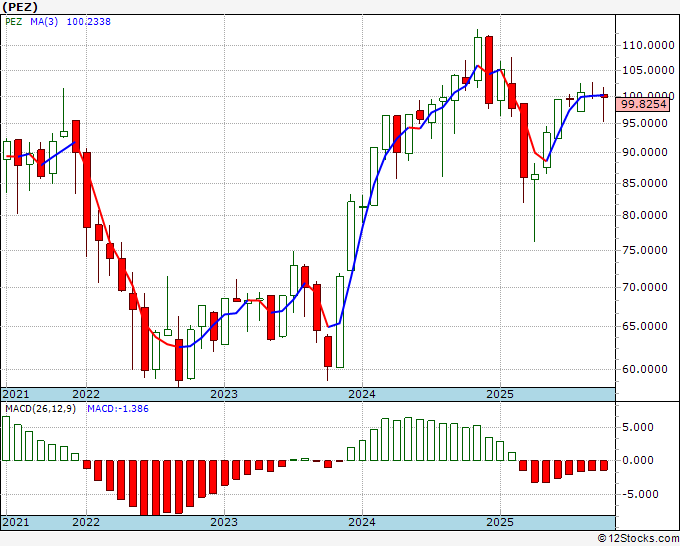Image resolution: width=680 pixels, height=546 pixels.
Task: Click the 75.0000 price axis label
Action: click(x=645, y=250)
